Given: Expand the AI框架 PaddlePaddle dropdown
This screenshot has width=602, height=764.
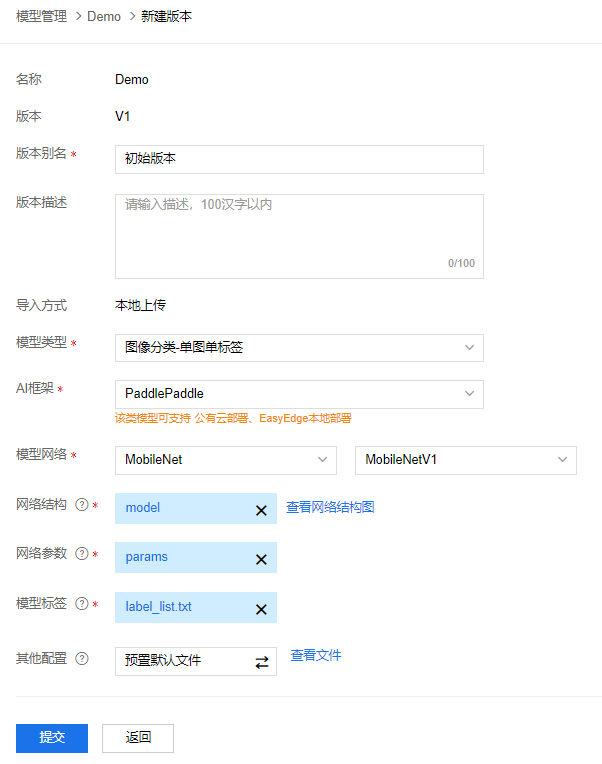Looking at the screenshot, I should click(299, 394).
